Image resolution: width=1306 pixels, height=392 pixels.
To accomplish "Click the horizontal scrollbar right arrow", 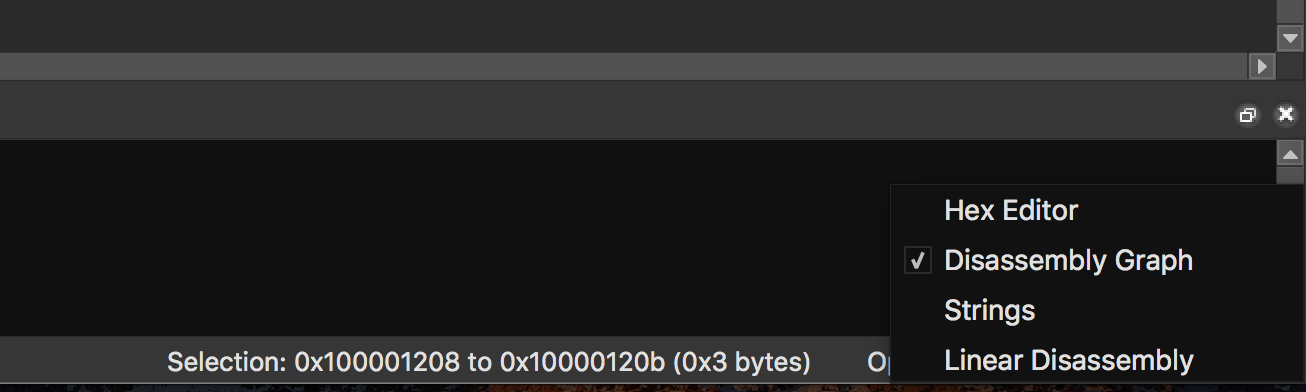I will (x=1262, y=66).
